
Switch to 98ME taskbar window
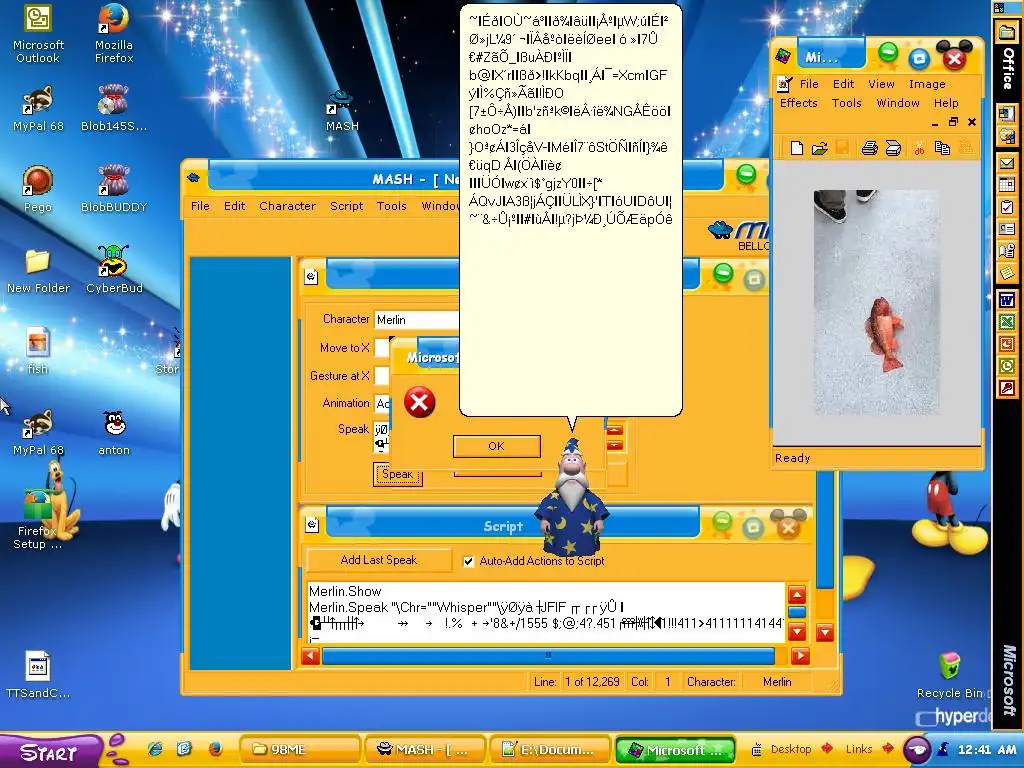click(300, 749)
